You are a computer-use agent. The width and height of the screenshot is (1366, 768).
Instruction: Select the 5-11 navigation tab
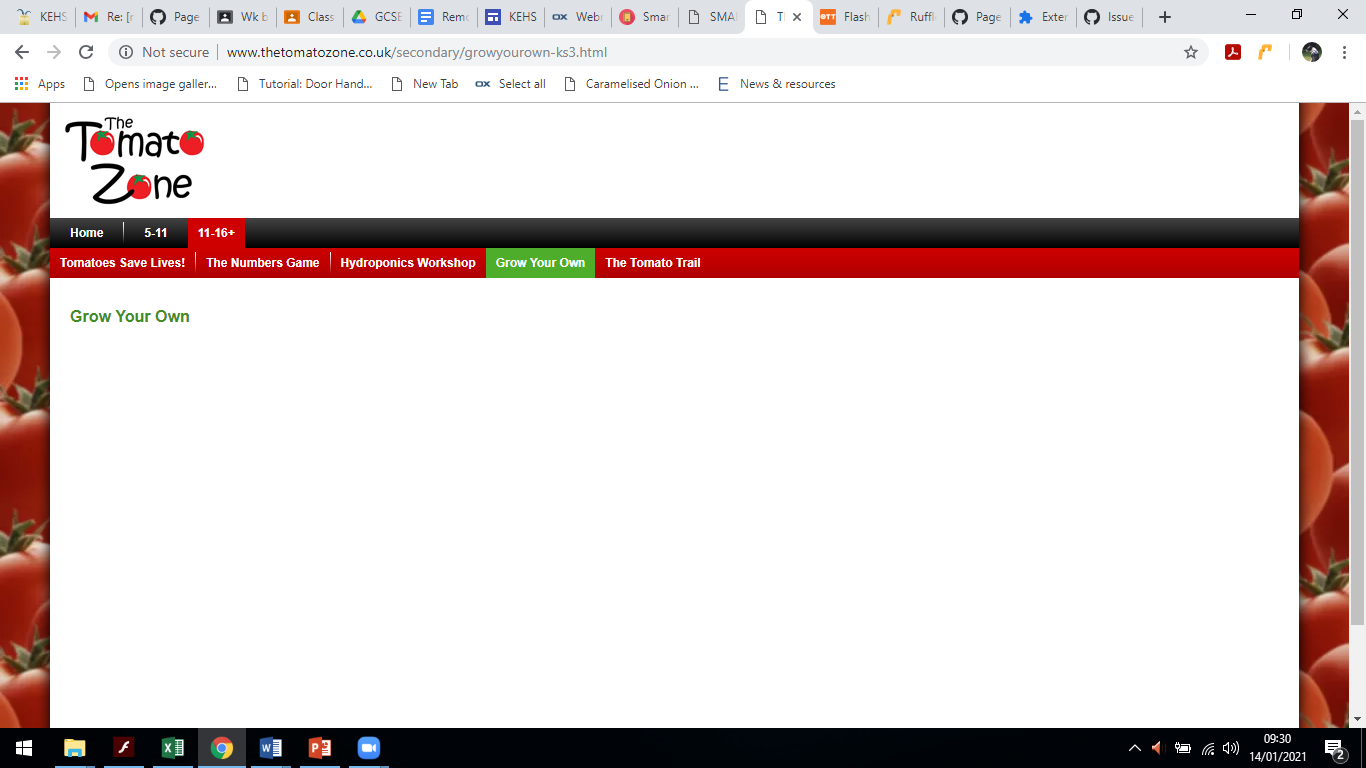tap(155, 232)
